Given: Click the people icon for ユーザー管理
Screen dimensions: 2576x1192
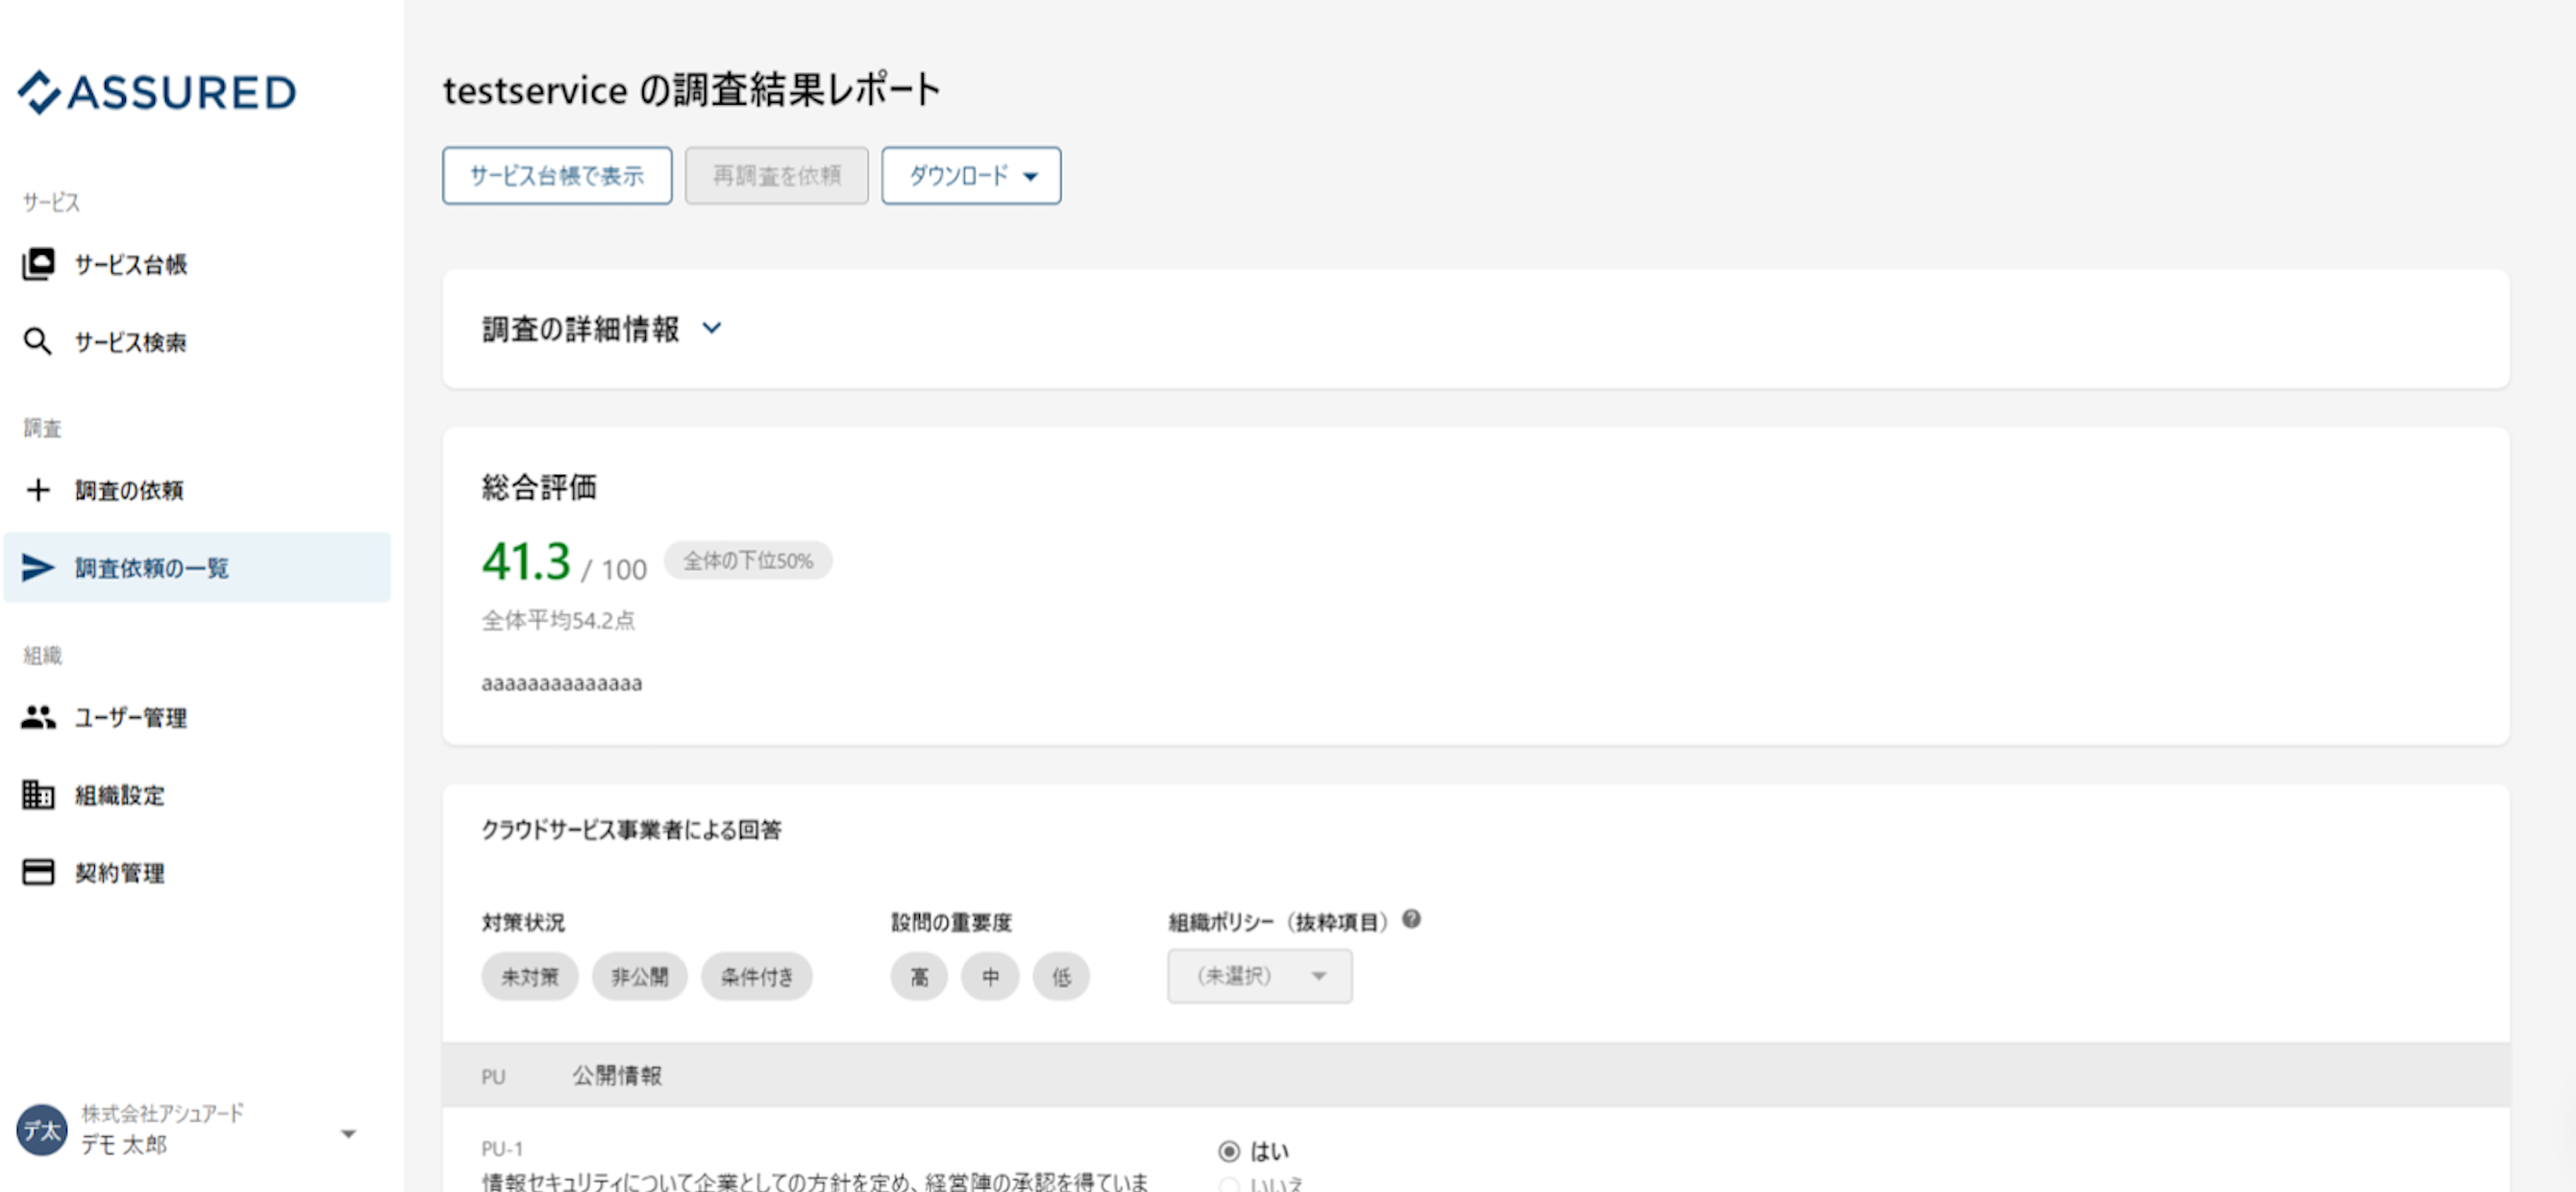Looking at the screenshot, I should click(x=38, y=718).
